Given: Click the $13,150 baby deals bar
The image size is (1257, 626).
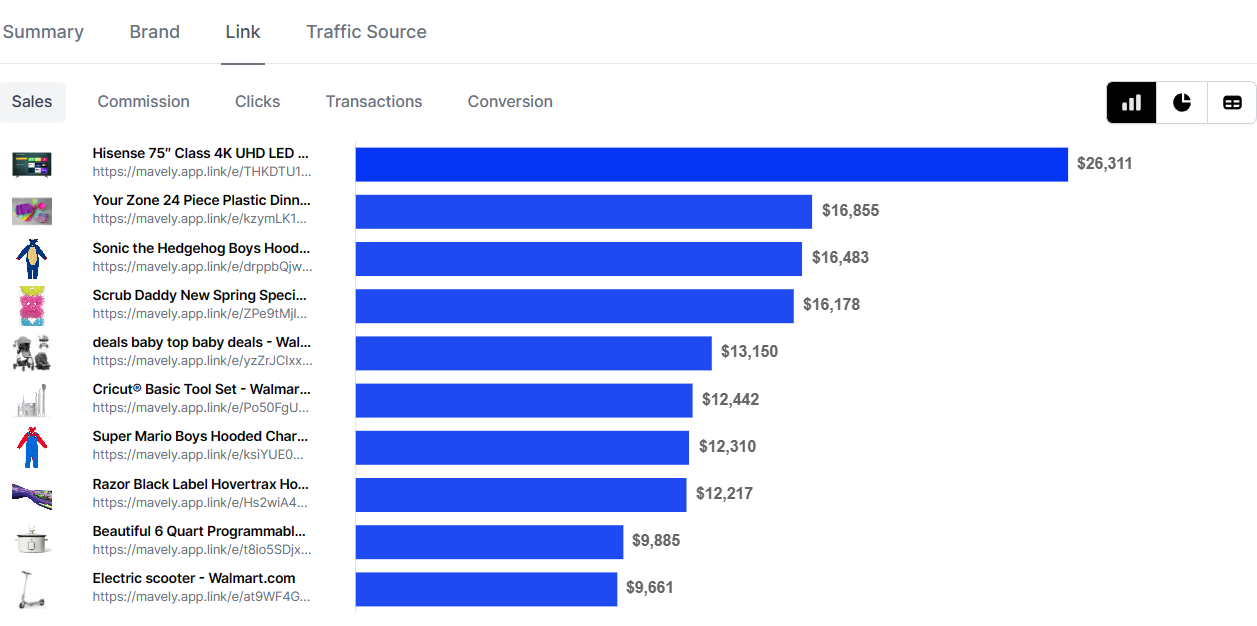Looking at the screenshot, I should (534, 352).
